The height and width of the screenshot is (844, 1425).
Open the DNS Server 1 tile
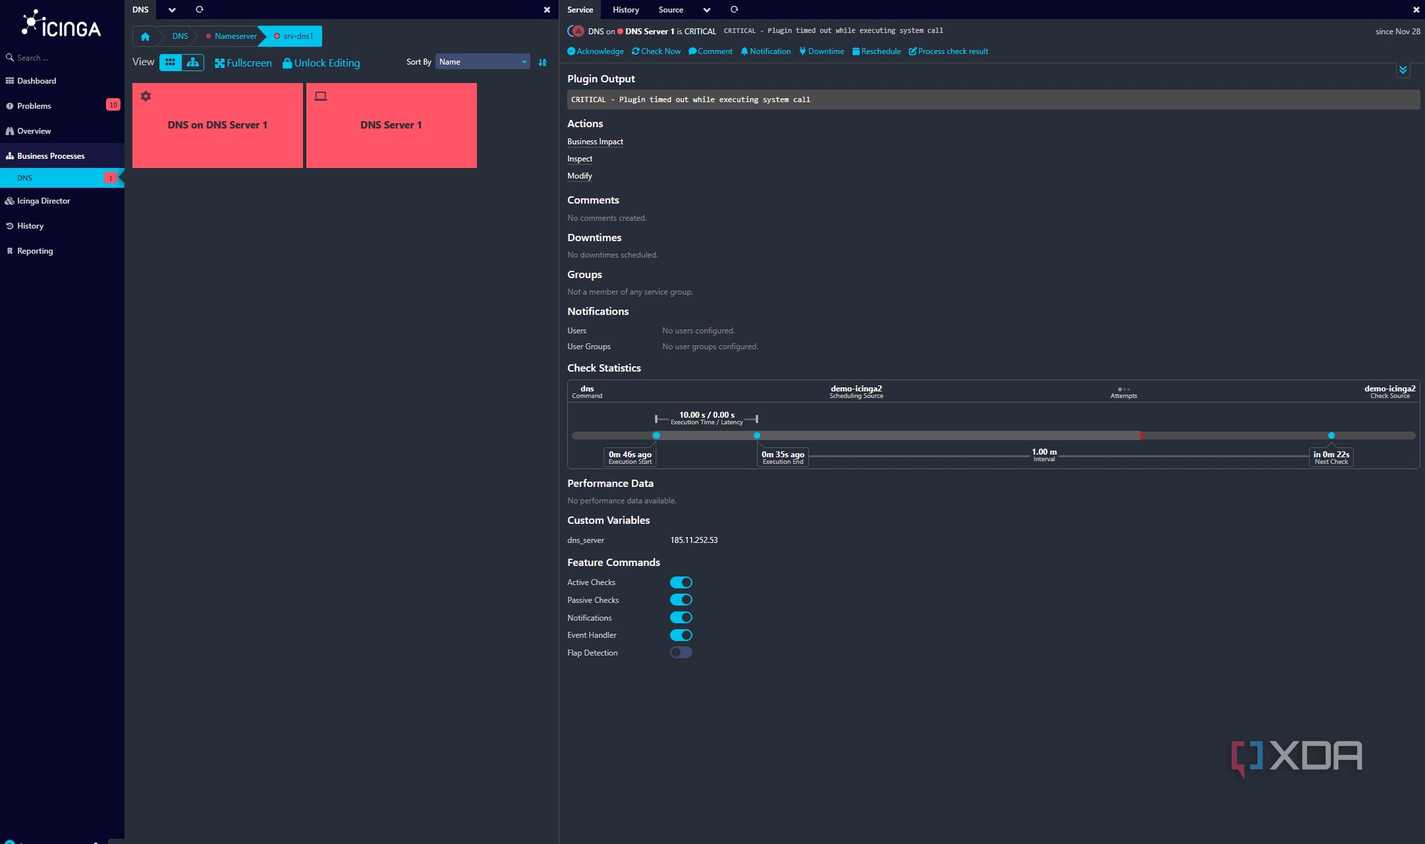point(391,125)
